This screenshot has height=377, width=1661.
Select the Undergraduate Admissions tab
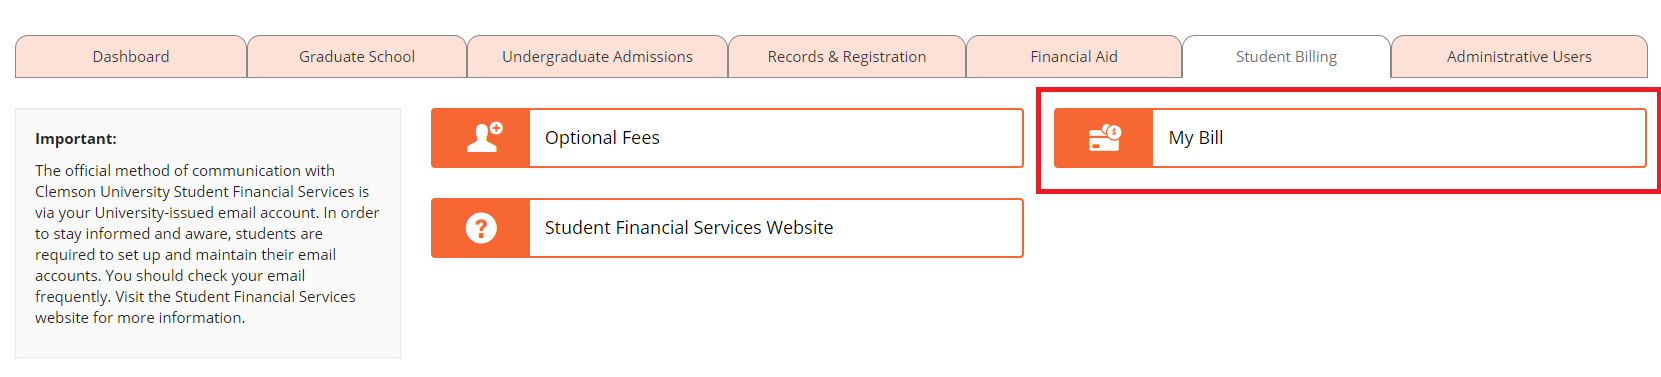597,56
